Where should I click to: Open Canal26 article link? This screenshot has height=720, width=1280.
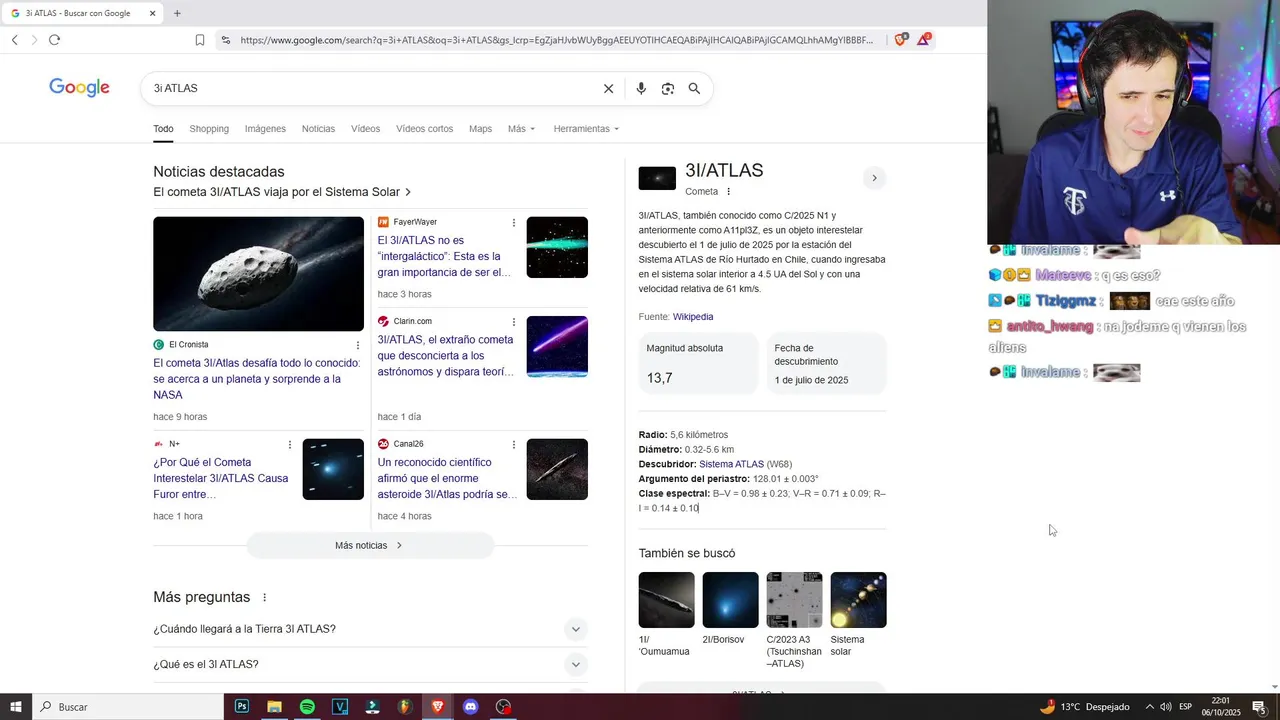[445, 478]
